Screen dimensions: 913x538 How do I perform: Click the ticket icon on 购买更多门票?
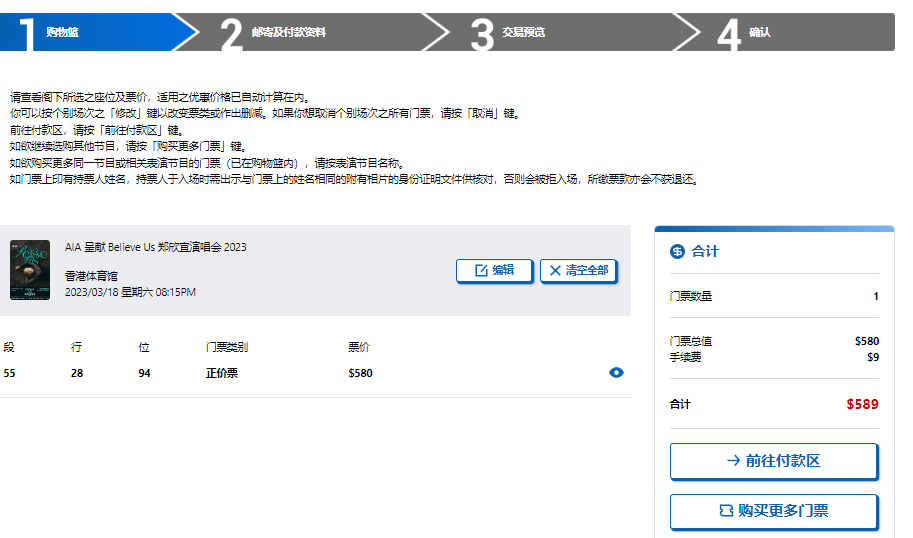tap(726, 511)
